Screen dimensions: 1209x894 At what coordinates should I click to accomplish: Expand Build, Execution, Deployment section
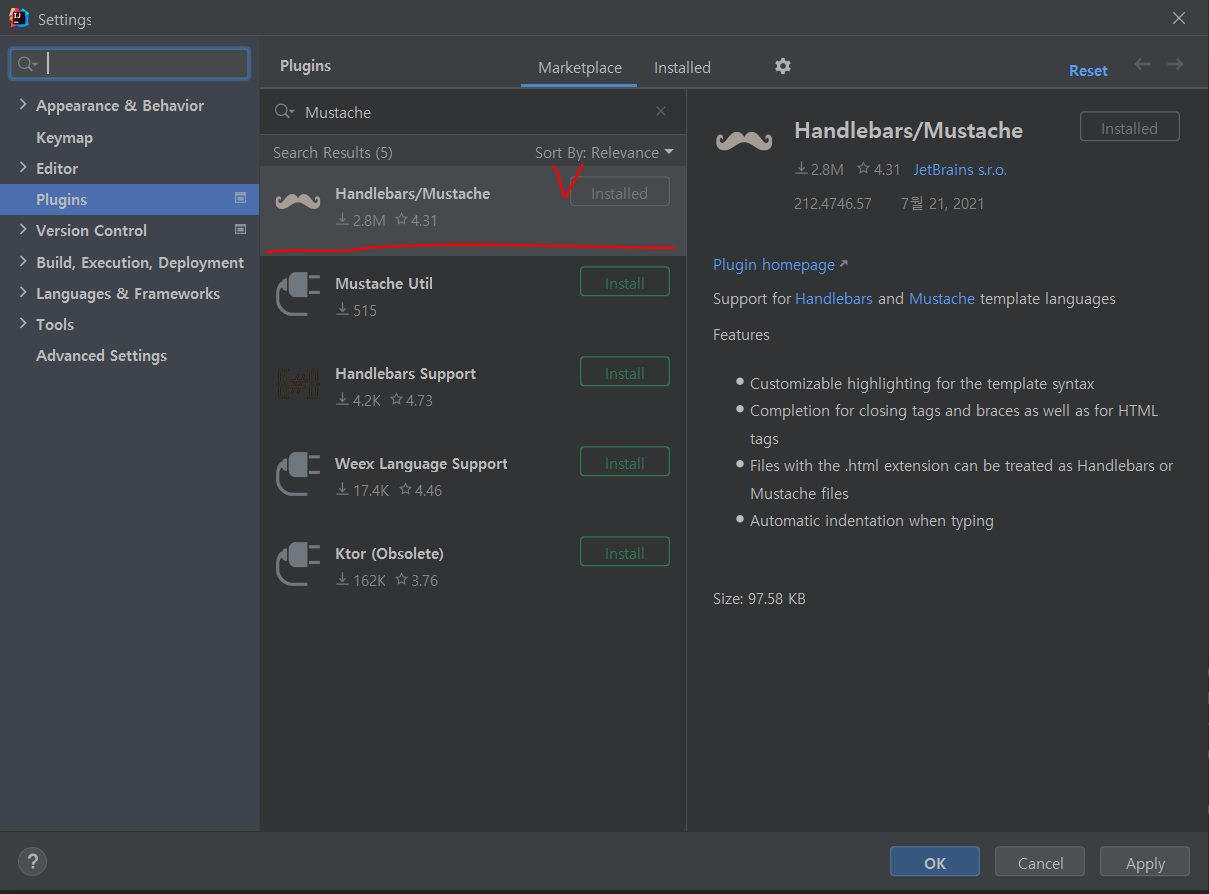pos(24,262)
